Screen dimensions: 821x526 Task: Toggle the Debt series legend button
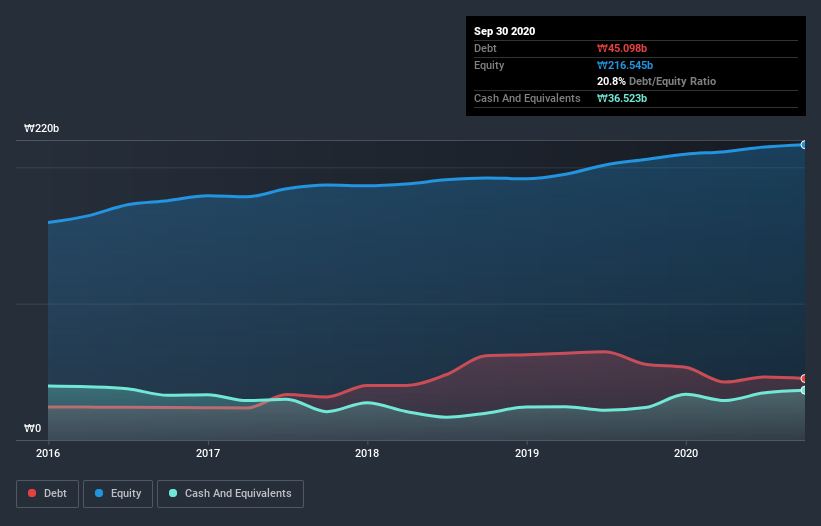click(47, 494)
